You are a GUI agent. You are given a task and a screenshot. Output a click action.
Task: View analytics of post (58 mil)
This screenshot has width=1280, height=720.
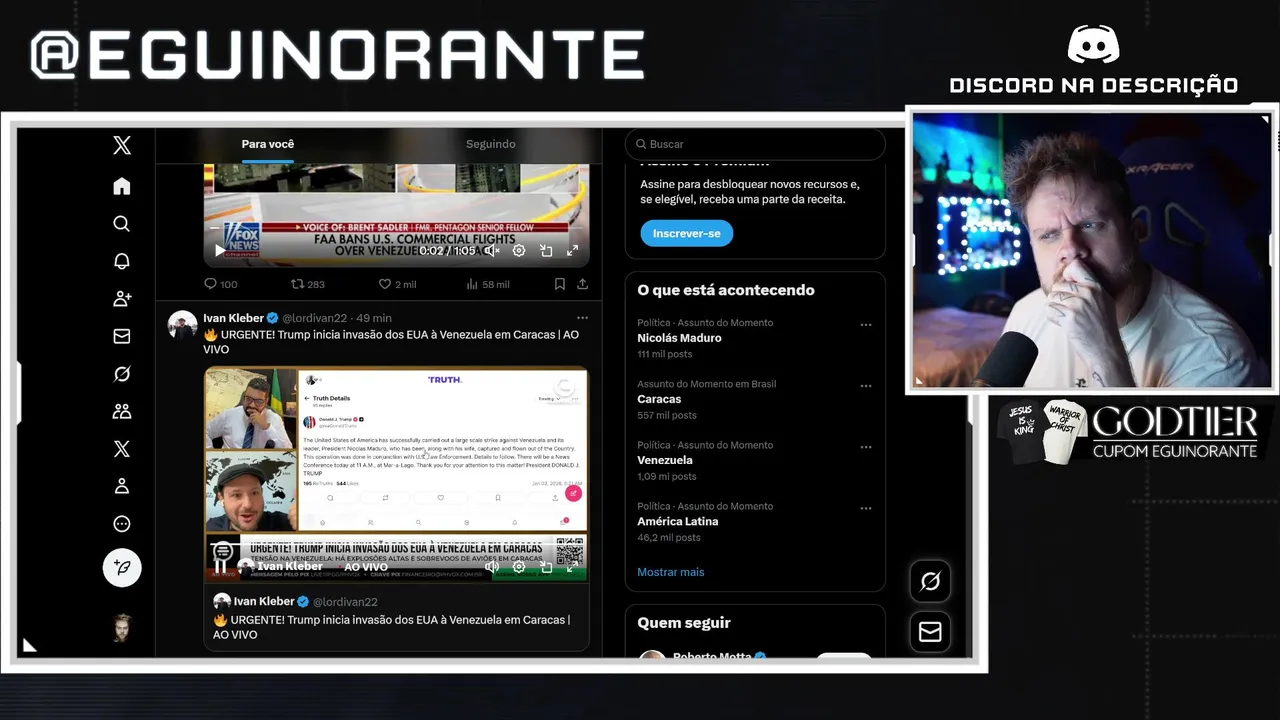click(x=488, y=284)
